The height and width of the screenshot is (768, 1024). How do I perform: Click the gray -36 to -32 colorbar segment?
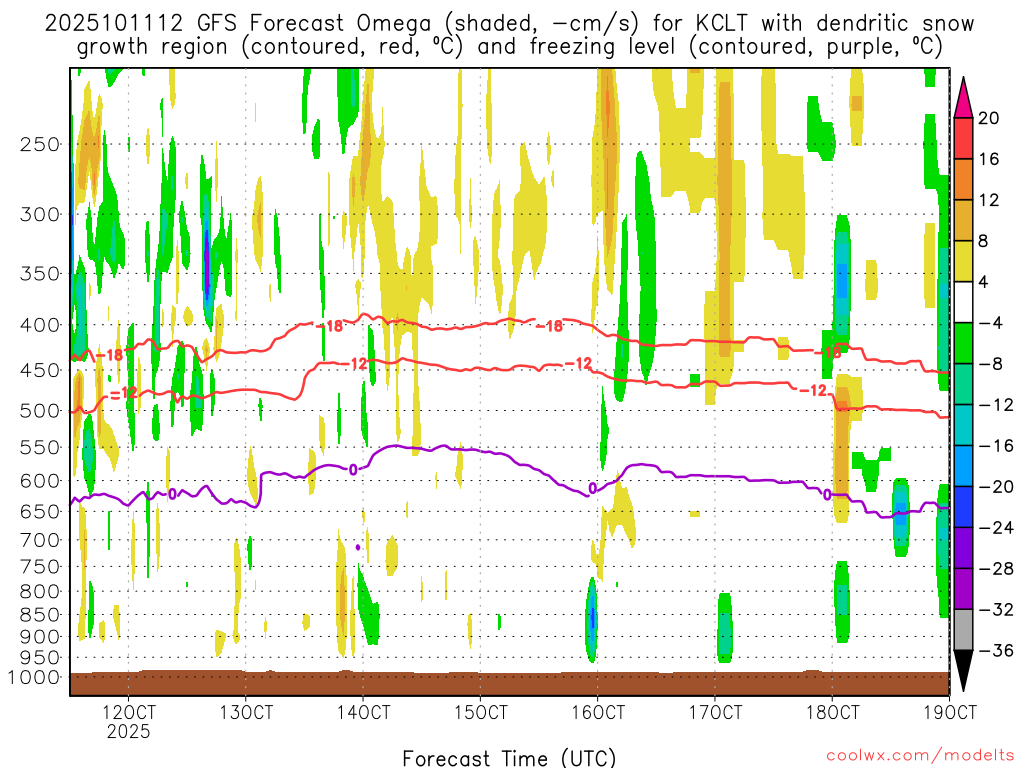963,630
